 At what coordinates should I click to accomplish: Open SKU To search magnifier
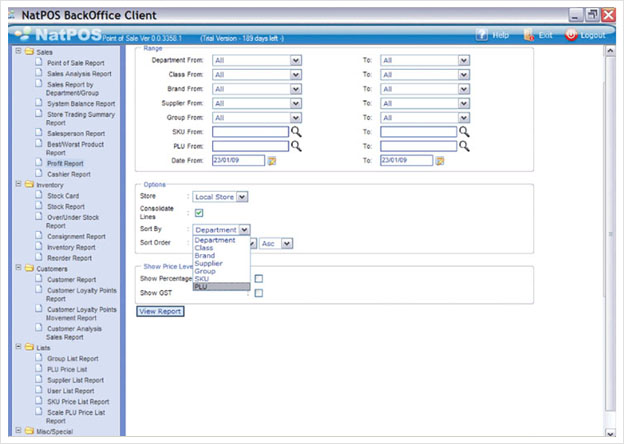[464, 132]
